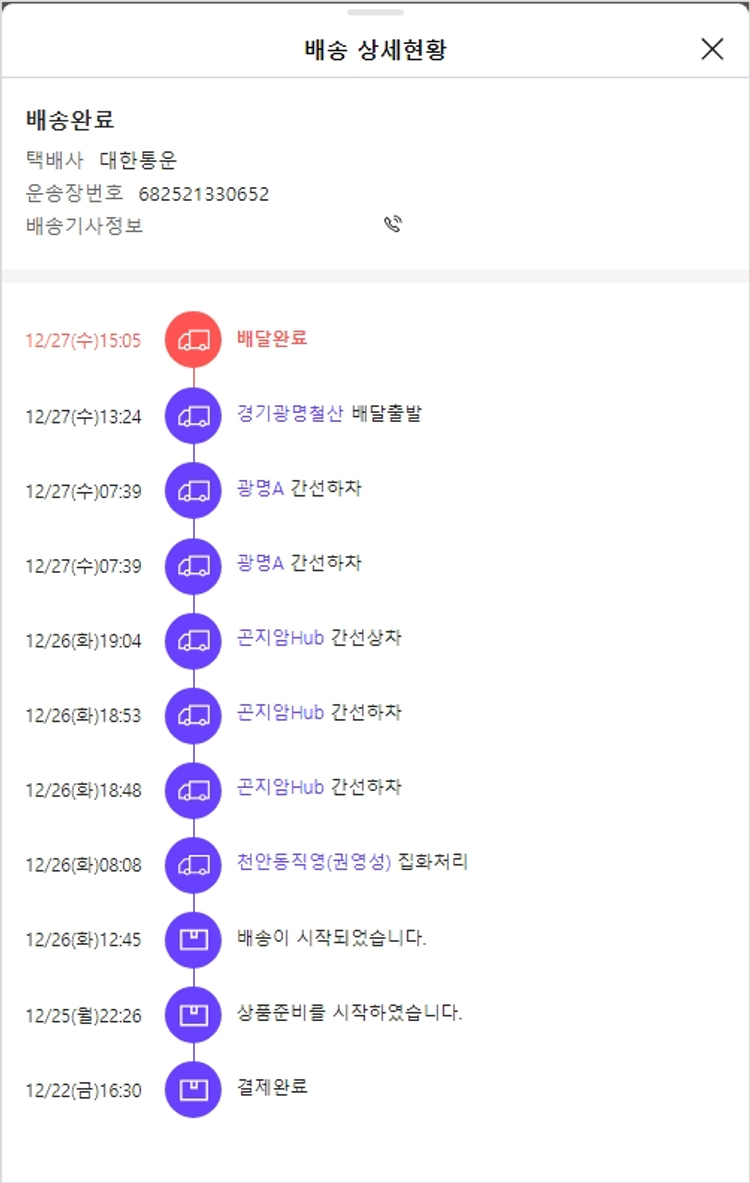Viewport: 750px width, 1183px height.
Task: Click the box icon for payment complete
Action: pyautogui.click(x=193, y=1089)
